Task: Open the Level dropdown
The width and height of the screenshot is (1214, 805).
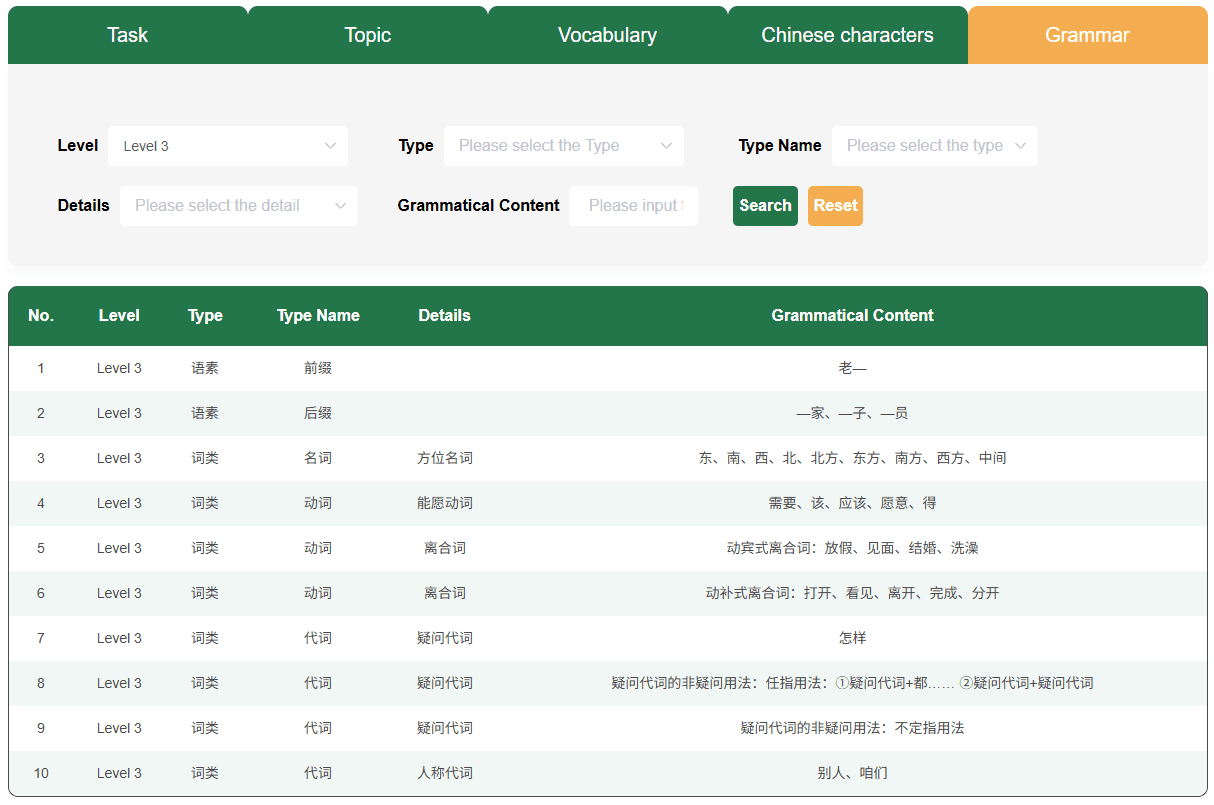Action: [228, 146]
